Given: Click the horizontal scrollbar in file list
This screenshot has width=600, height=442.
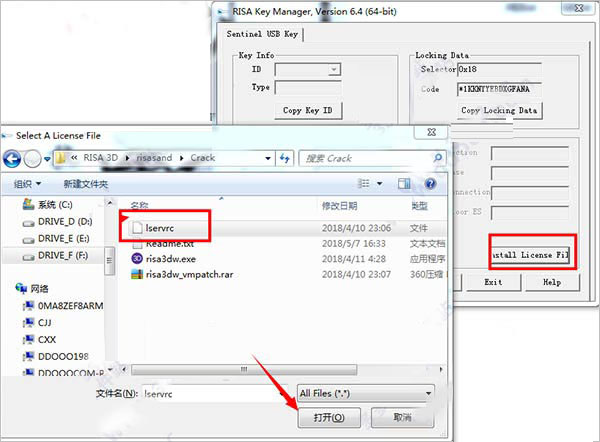Looking at the screenshot, I should point(244,370).
